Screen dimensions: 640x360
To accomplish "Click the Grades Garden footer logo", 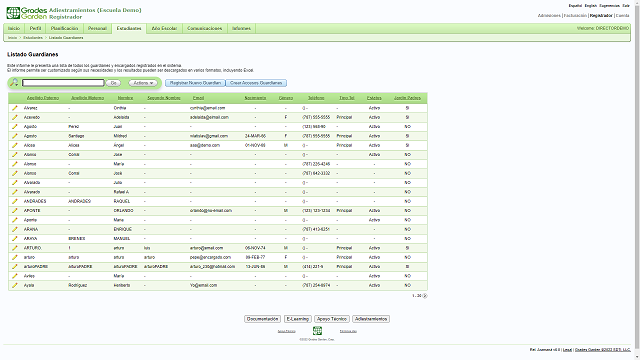I will pyautogui.click(x=317, y=331).
